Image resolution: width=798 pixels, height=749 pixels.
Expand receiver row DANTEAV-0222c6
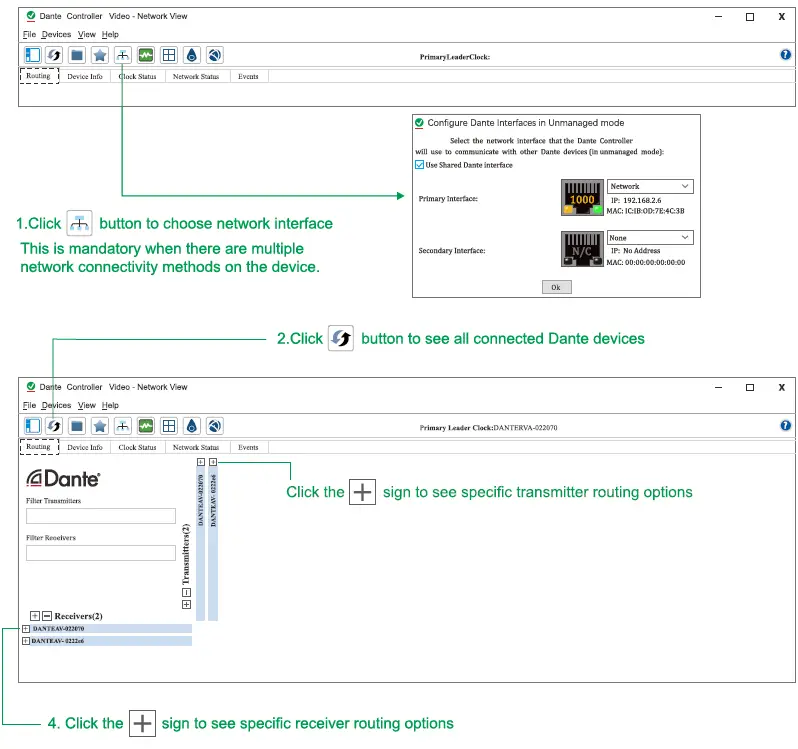click(x=26, y=641)
